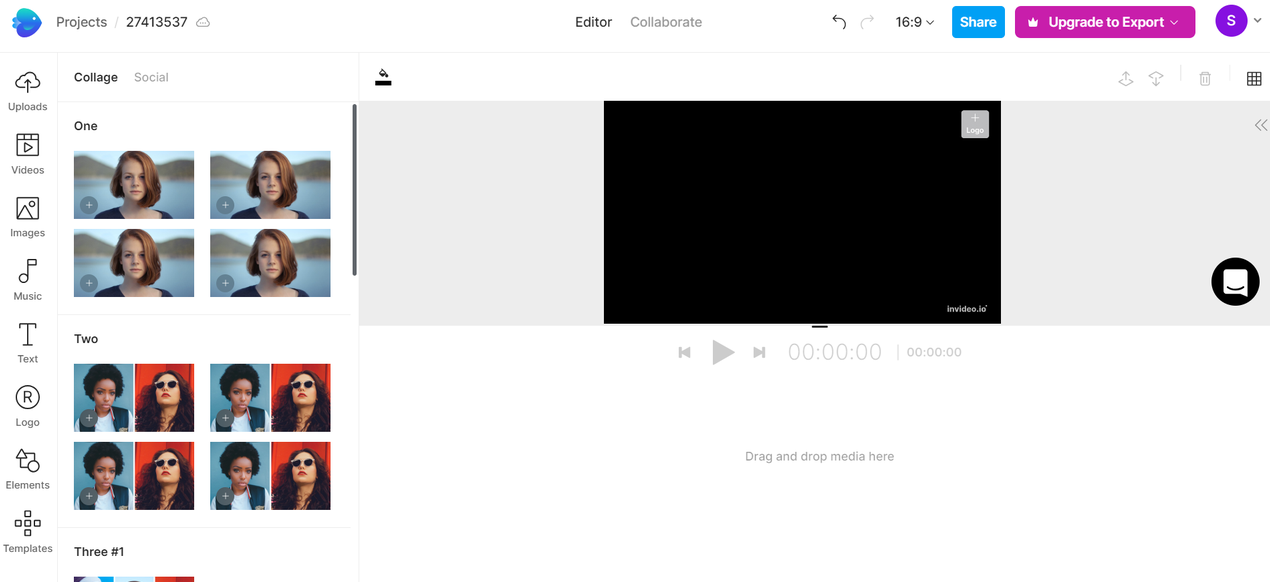Image resolution: width=1270 pixels, height=582 pixels.
Task: Add the first One collage layout
Action: [x=134, y=185]
